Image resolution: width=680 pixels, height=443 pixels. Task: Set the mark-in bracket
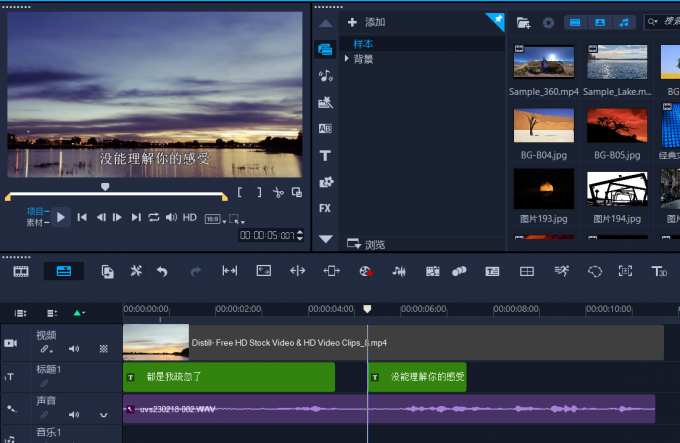(x=239, y=192)
